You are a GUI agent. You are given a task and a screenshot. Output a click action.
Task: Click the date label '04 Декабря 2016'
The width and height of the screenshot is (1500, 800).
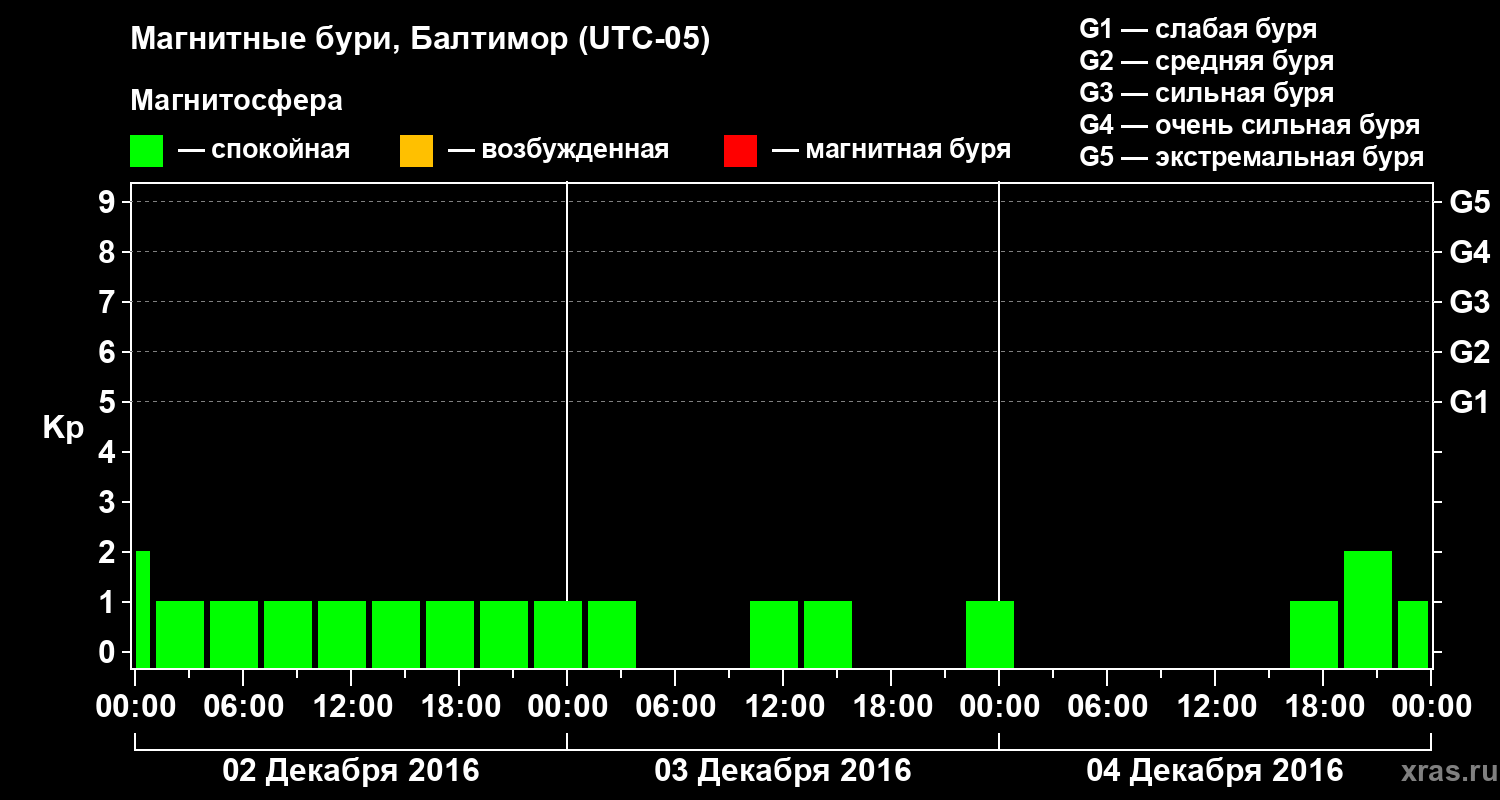click(1214, 771)
